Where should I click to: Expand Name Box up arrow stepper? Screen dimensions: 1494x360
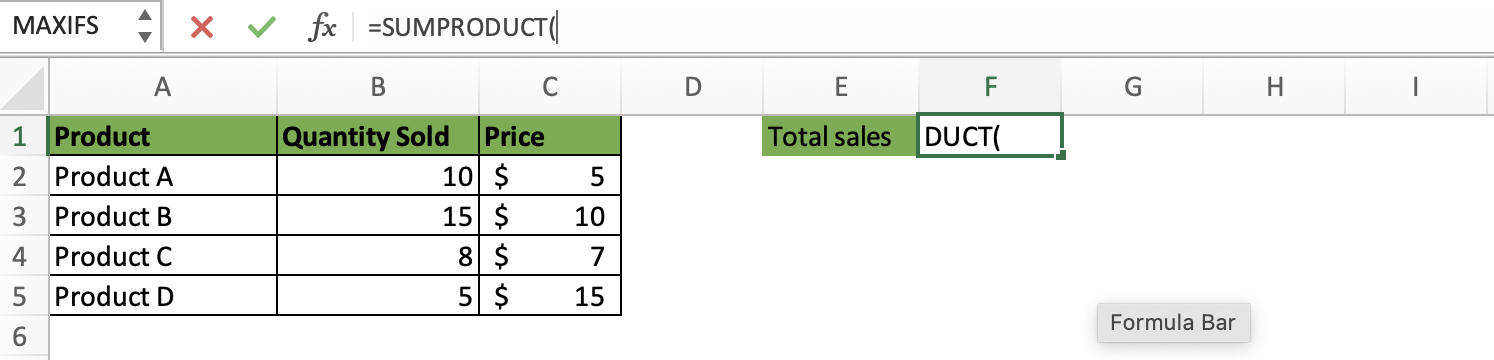pyautogui.click(x=145, y=17)
